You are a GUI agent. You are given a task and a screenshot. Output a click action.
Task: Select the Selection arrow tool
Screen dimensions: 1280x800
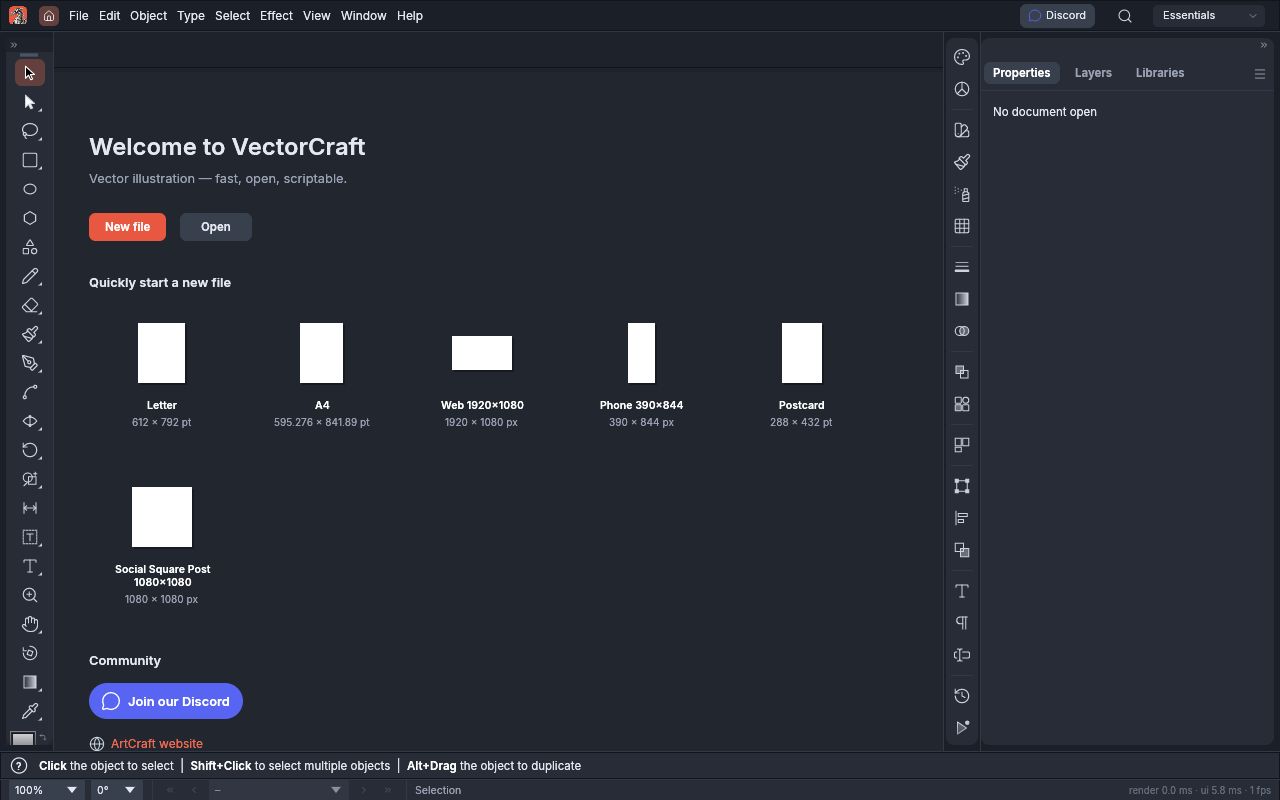(29, 73)
